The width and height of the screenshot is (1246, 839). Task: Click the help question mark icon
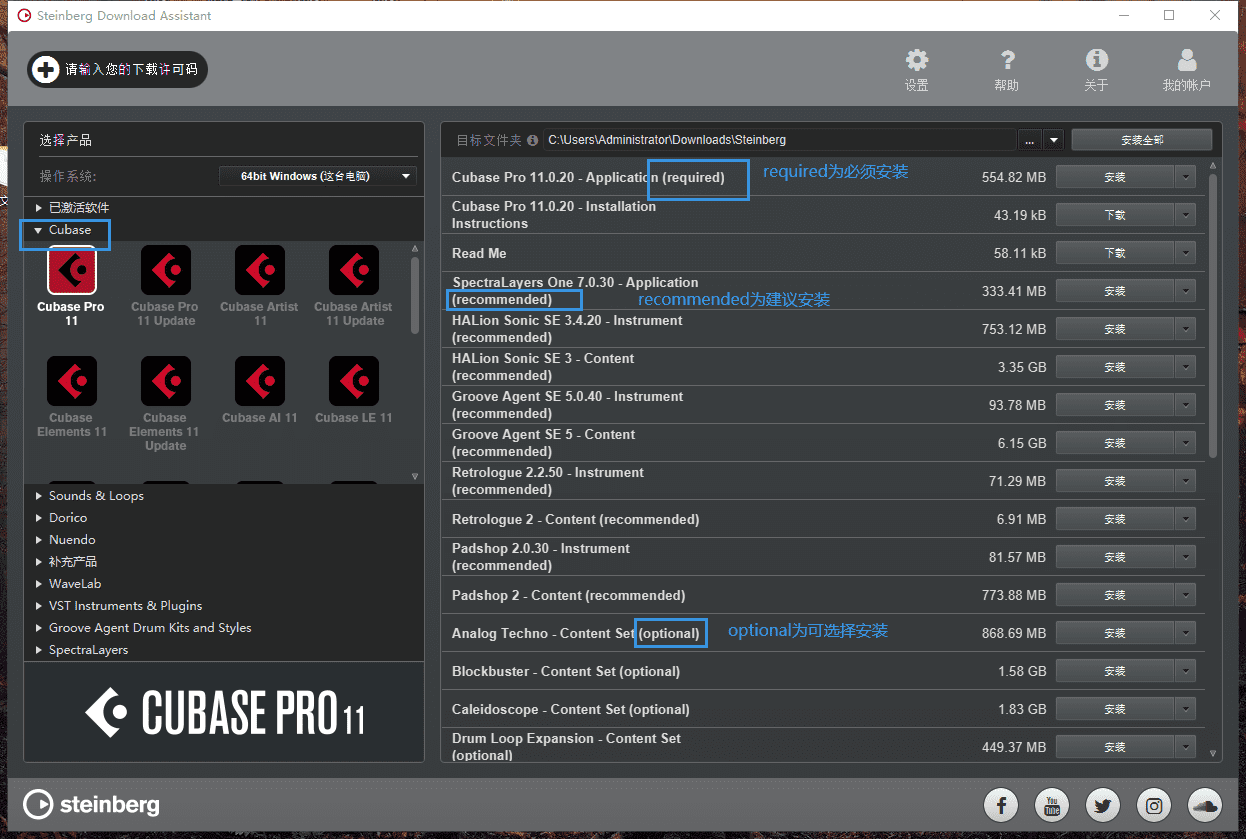point(1006,61)
